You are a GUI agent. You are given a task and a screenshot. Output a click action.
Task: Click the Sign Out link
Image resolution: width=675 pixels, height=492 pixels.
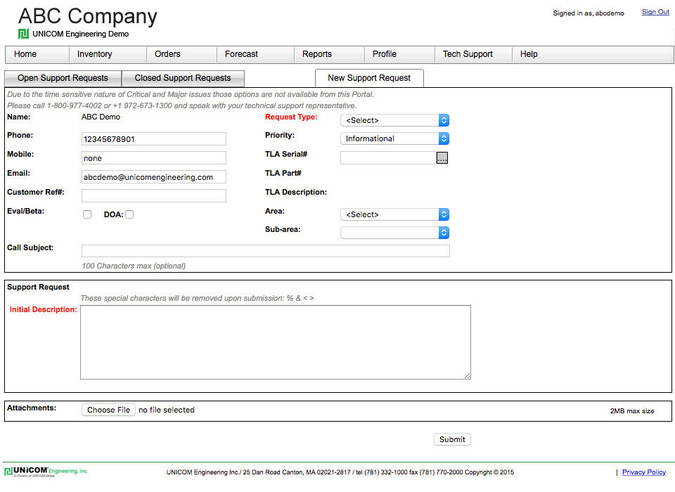coord(655,12)
